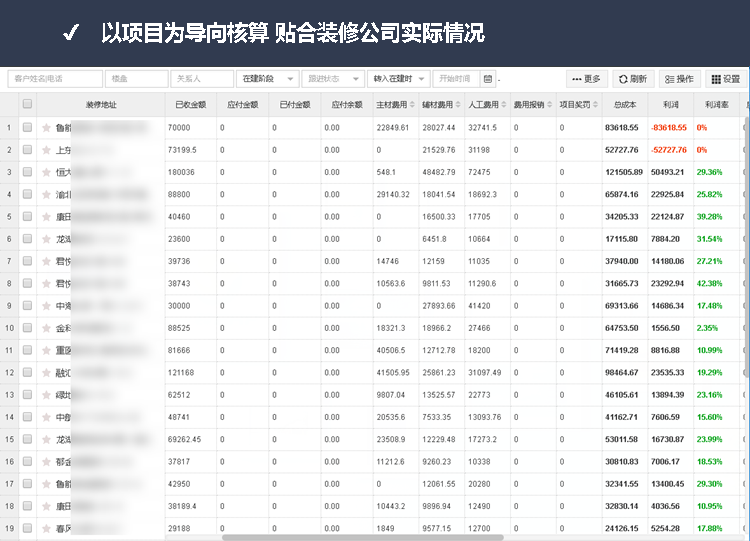Sort by 人工费用 using its sort arrows
The height and width of the screenshot is (541, 750).
504,104
